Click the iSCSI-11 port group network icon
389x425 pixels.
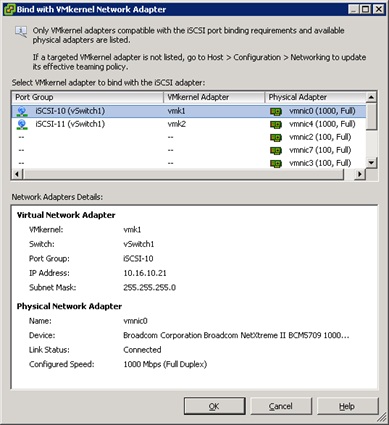[22, 124]
